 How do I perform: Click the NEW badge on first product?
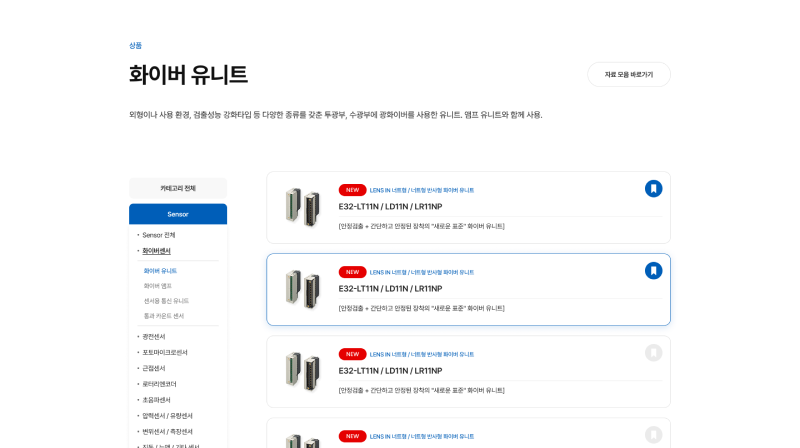352,190
